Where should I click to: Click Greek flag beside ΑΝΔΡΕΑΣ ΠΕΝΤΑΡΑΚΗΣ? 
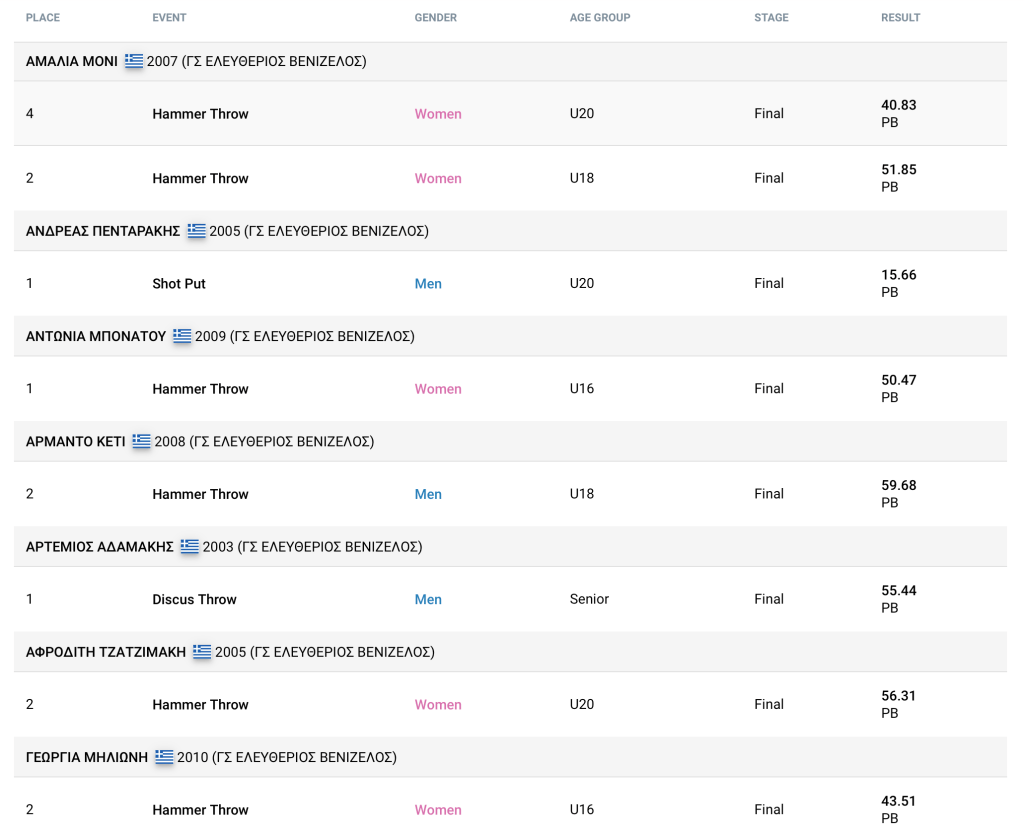[196, 231]
